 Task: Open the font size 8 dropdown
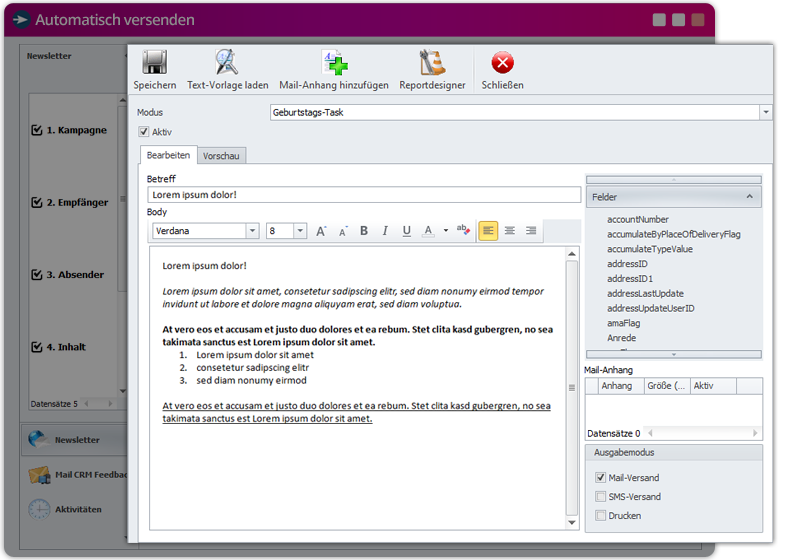(300, 231)
